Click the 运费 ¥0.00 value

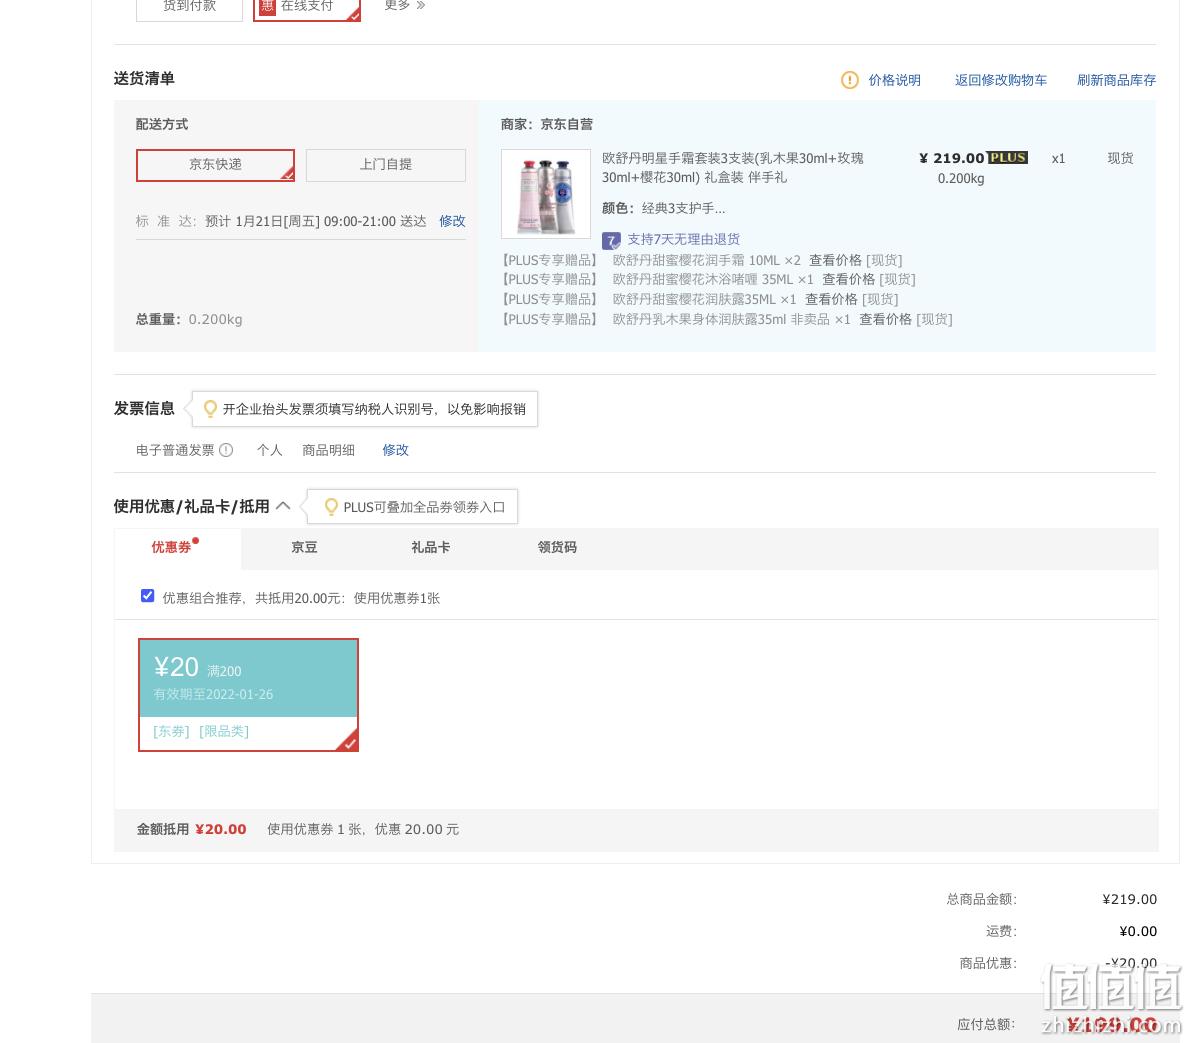(x=1138, y=931)
